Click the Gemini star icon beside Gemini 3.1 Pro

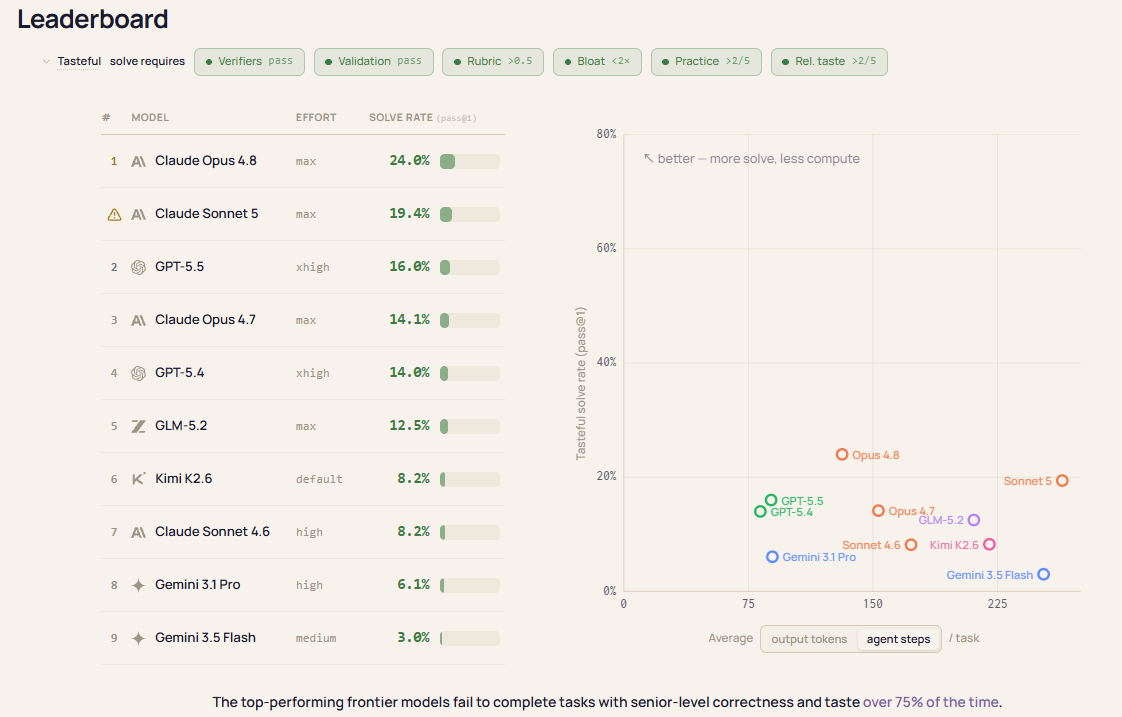pyautogui.click(x=139, y=585)
